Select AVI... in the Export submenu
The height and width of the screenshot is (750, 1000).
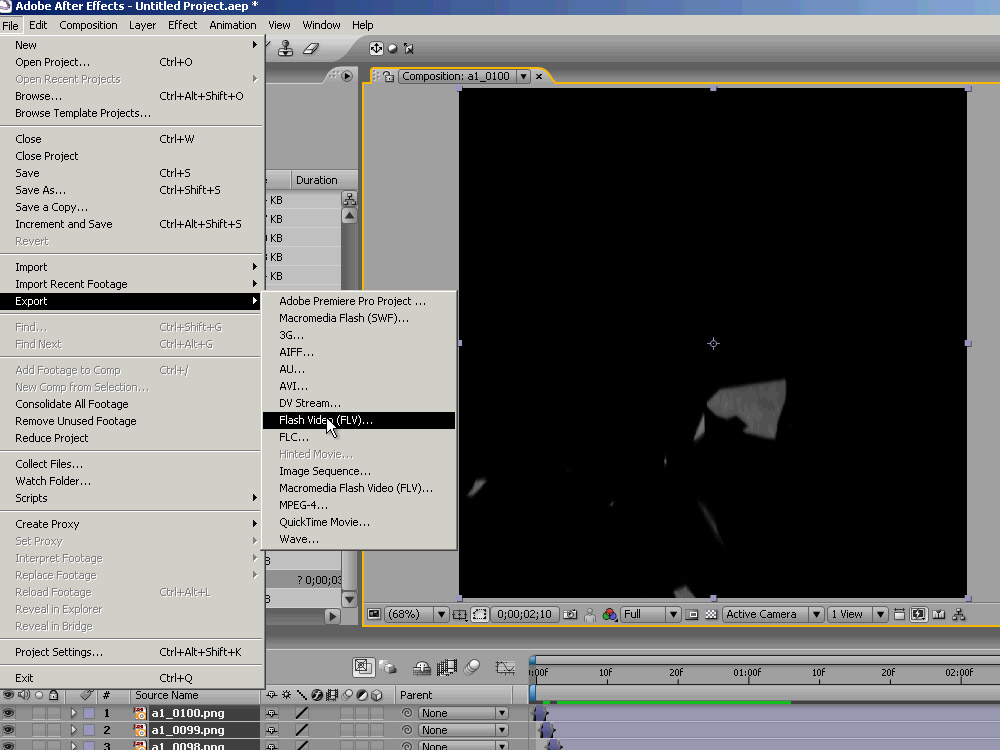(x=358, y=386)
